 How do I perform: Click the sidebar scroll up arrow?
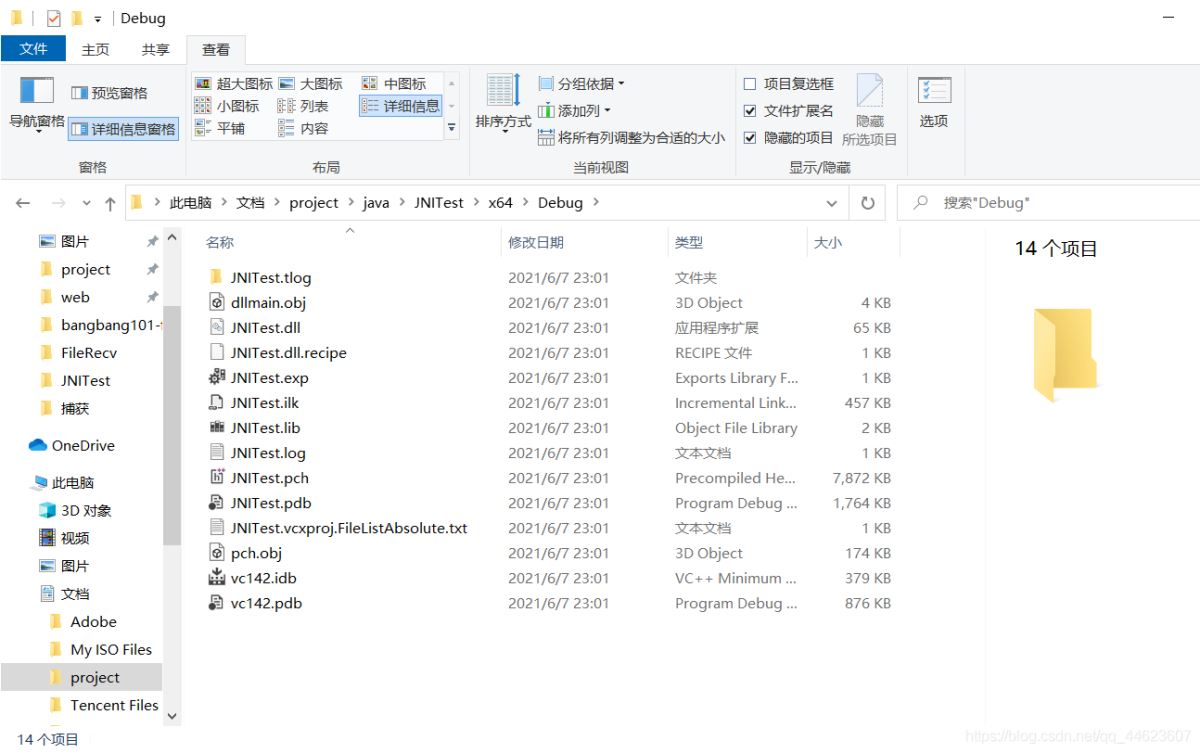point(172,239)
